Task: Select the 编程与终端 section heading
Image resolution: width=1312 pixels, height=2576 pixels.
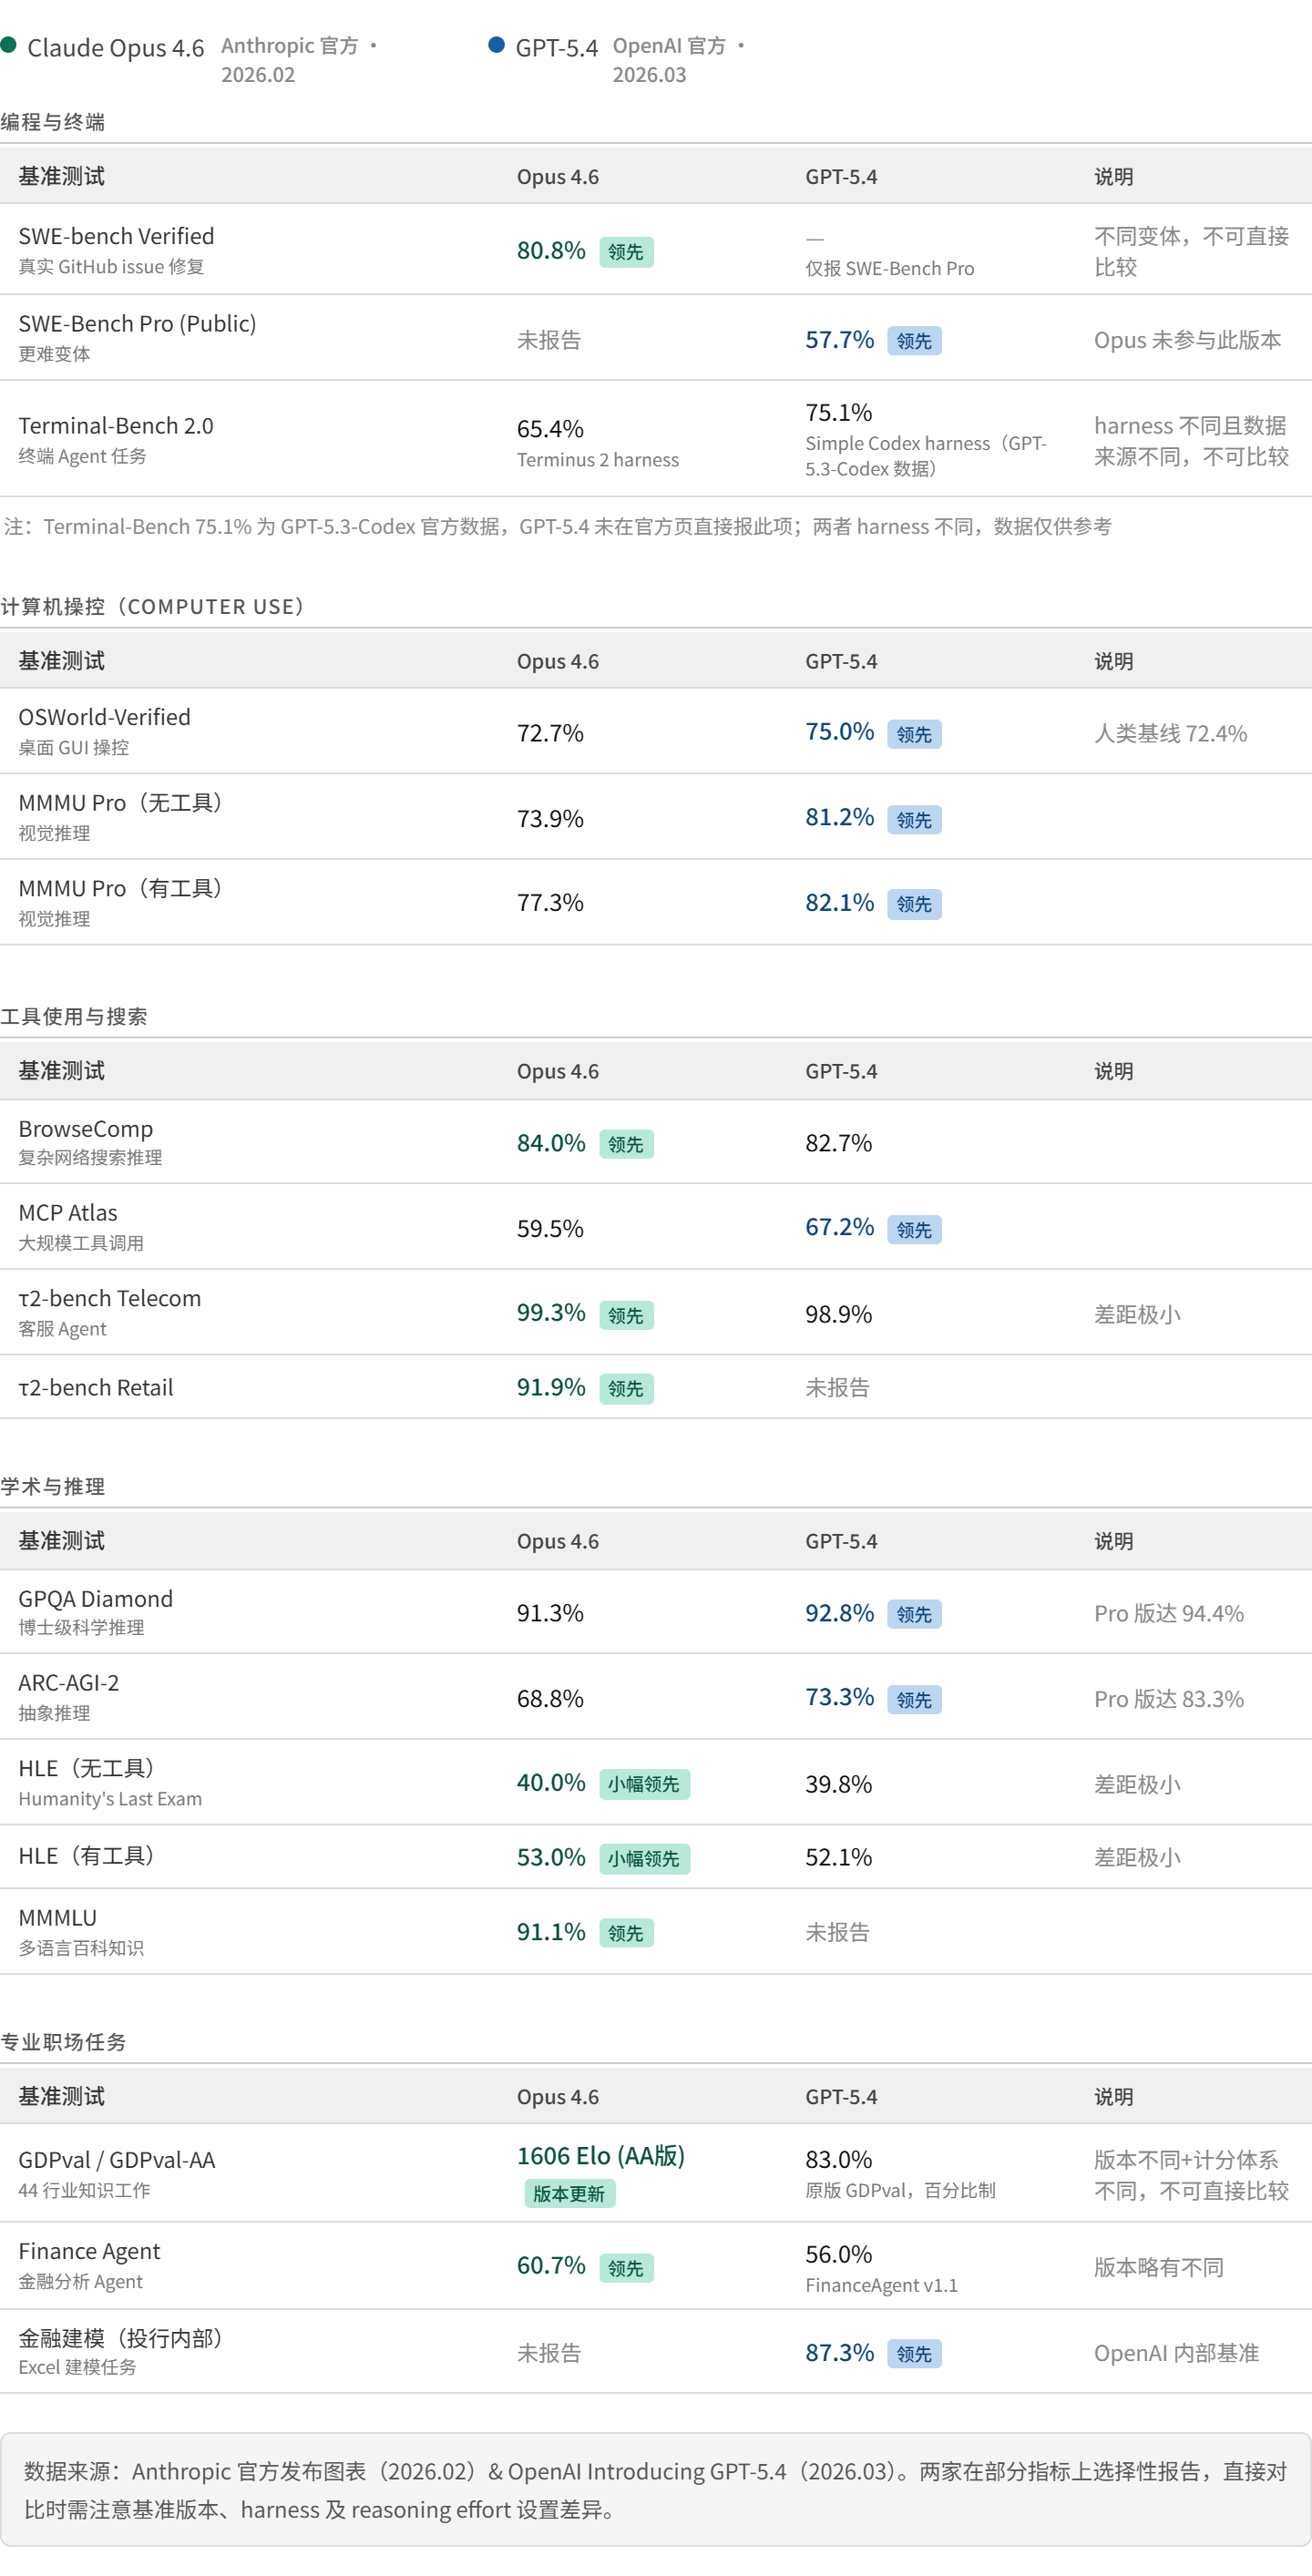Action: click(x=53, y=122)
